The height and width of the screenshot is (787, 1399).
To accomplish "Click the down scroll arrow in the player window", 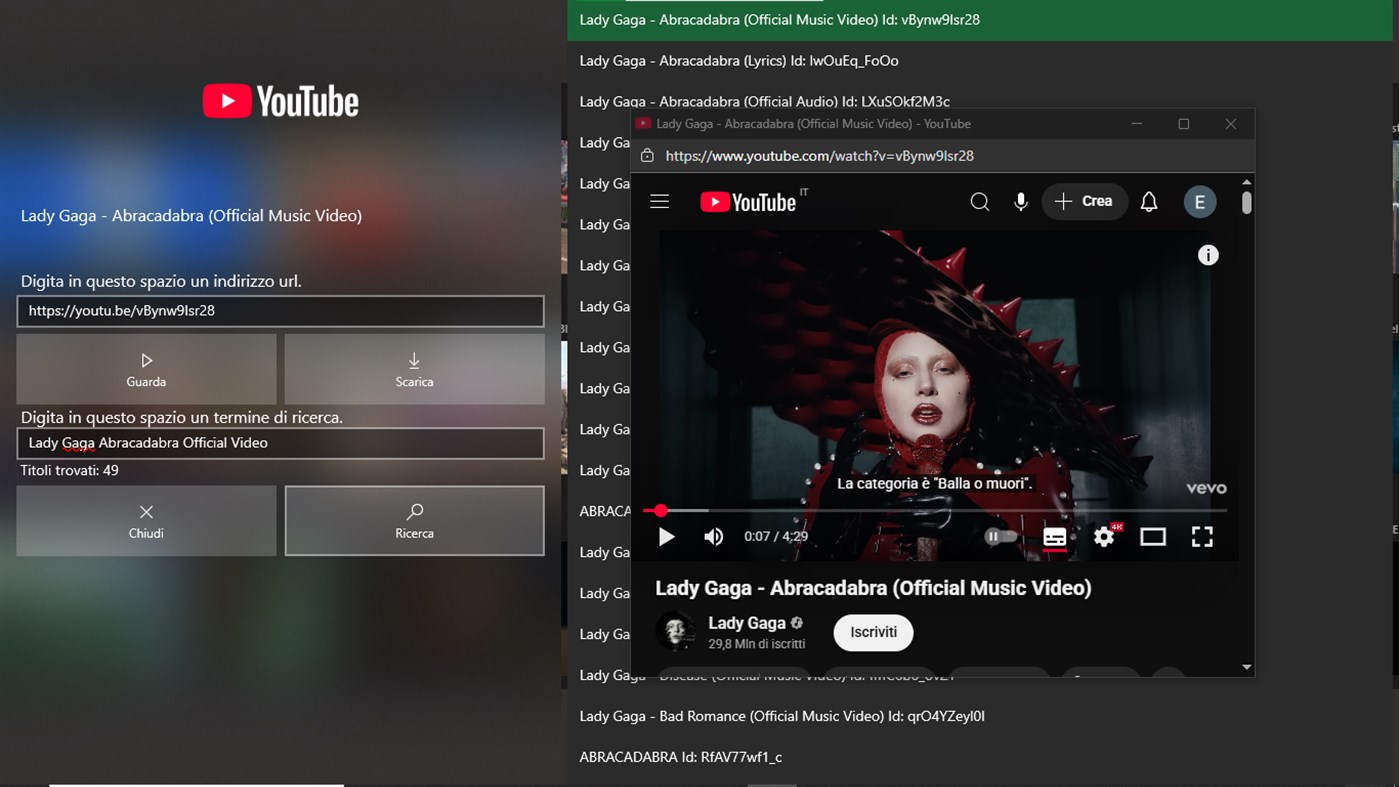I will coord(1246,666).
